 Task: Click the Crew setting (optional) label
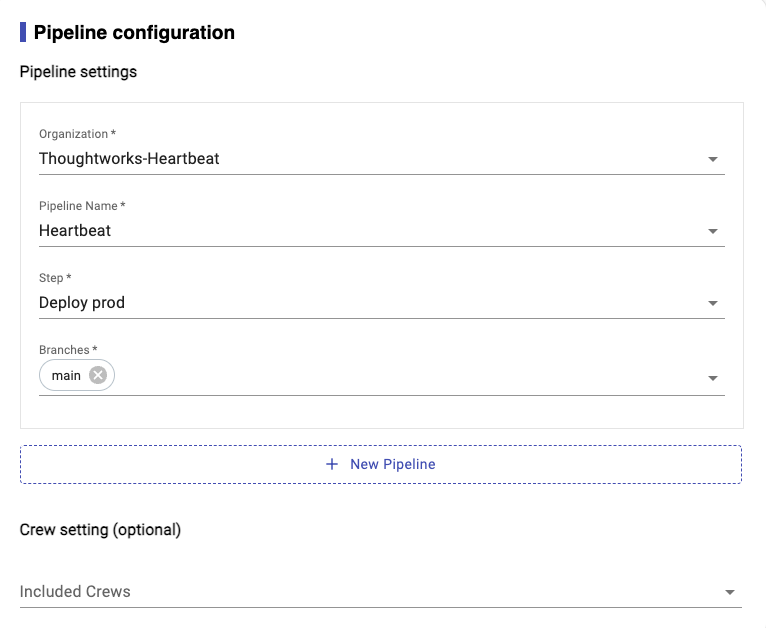pyautogui.click(x=100, y=530)
